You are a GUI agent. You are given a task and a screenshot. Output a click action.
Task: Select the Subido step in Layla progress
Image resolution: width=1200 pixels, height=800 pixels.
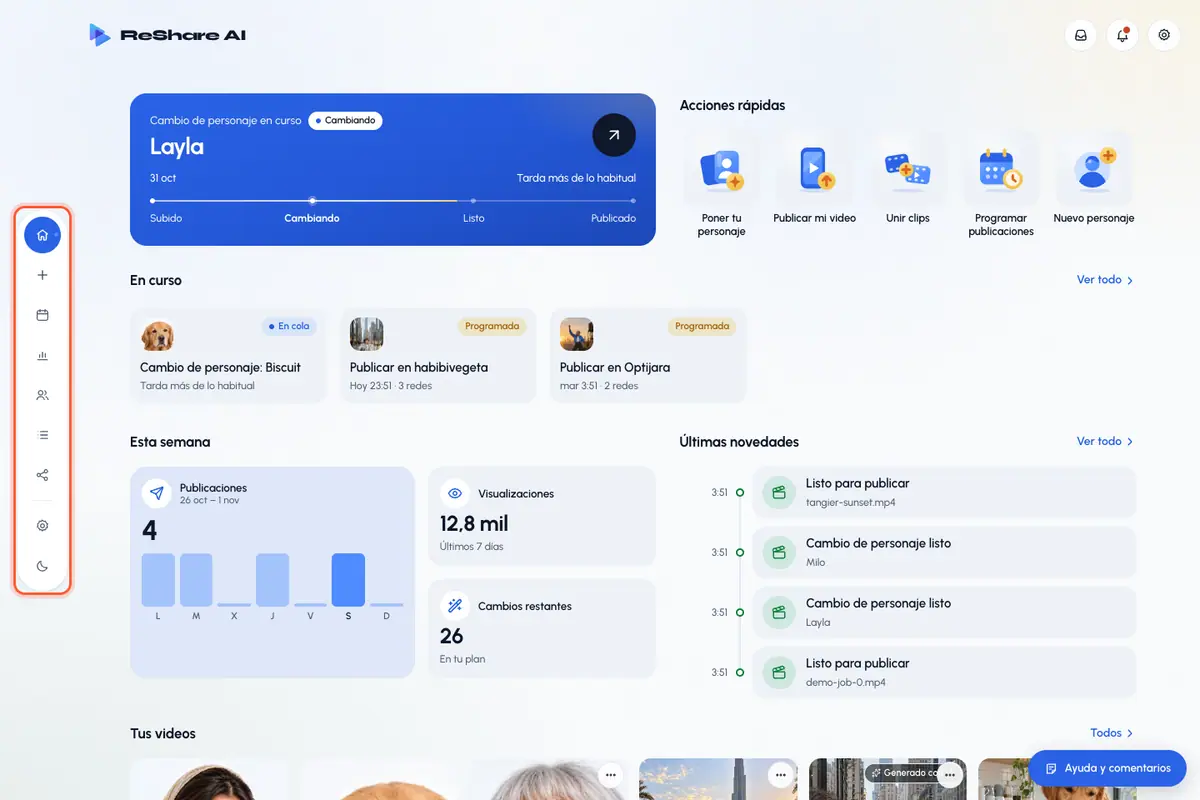click(166, 218)
